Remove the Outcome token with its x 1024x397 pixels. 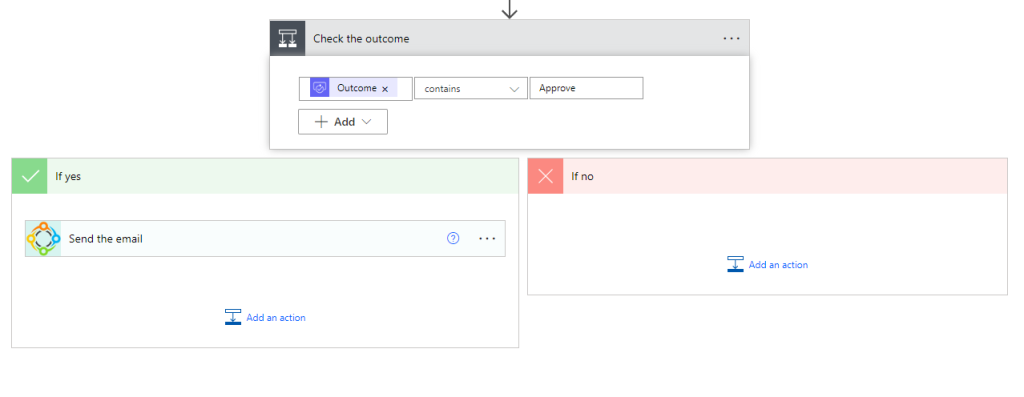pyautogui.click(x=385, y=89)
